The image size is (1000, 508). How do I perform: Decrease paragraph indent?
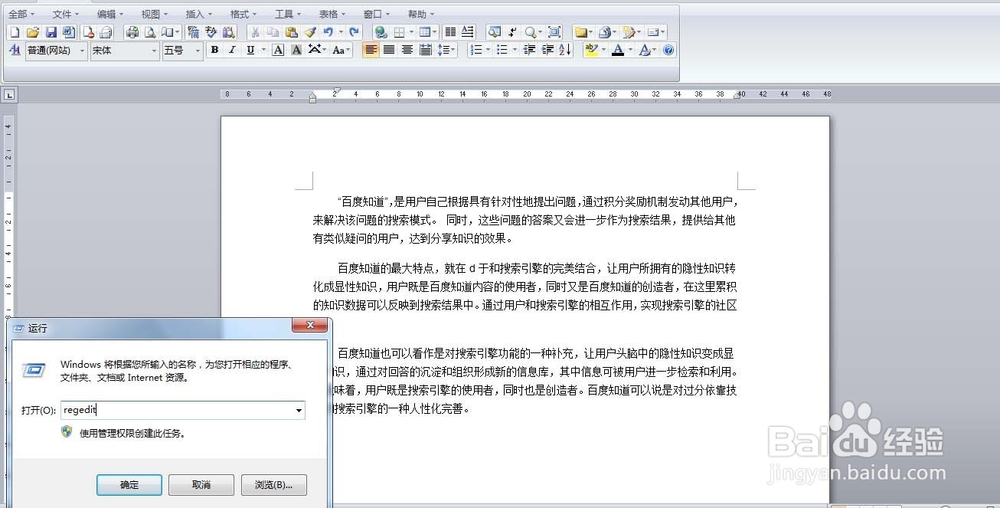pyautogui.click(x=529, y=50)
